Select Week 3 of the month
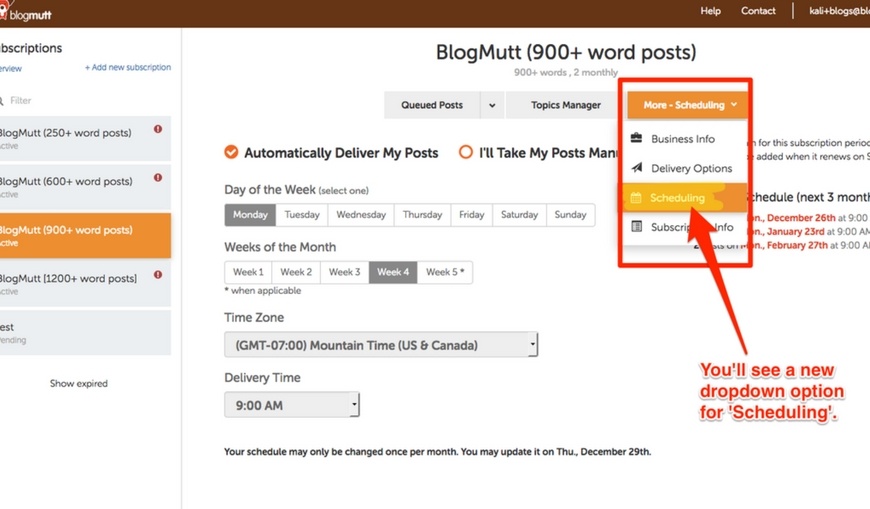The width and height of the screenshot is (870, 509). click(345, 272)
